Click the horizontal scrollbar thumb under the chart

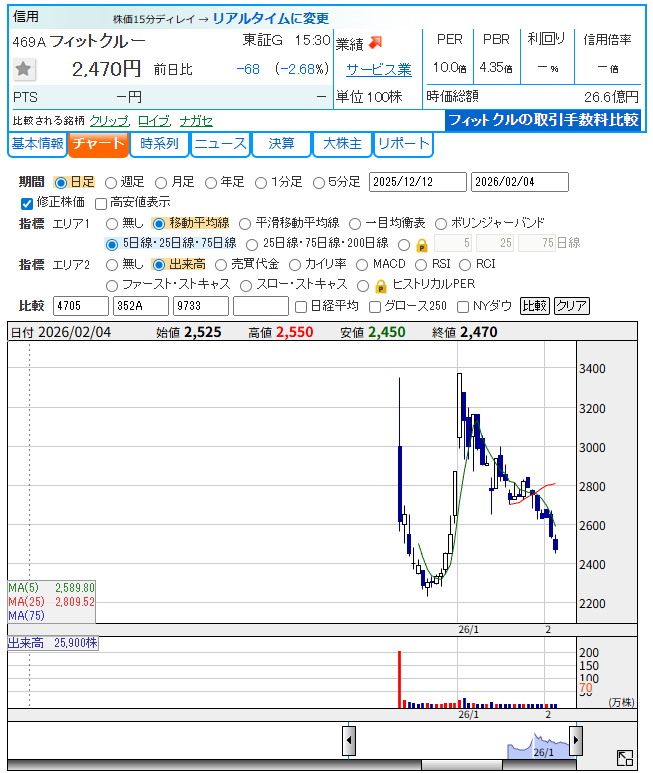pos(461,765)
